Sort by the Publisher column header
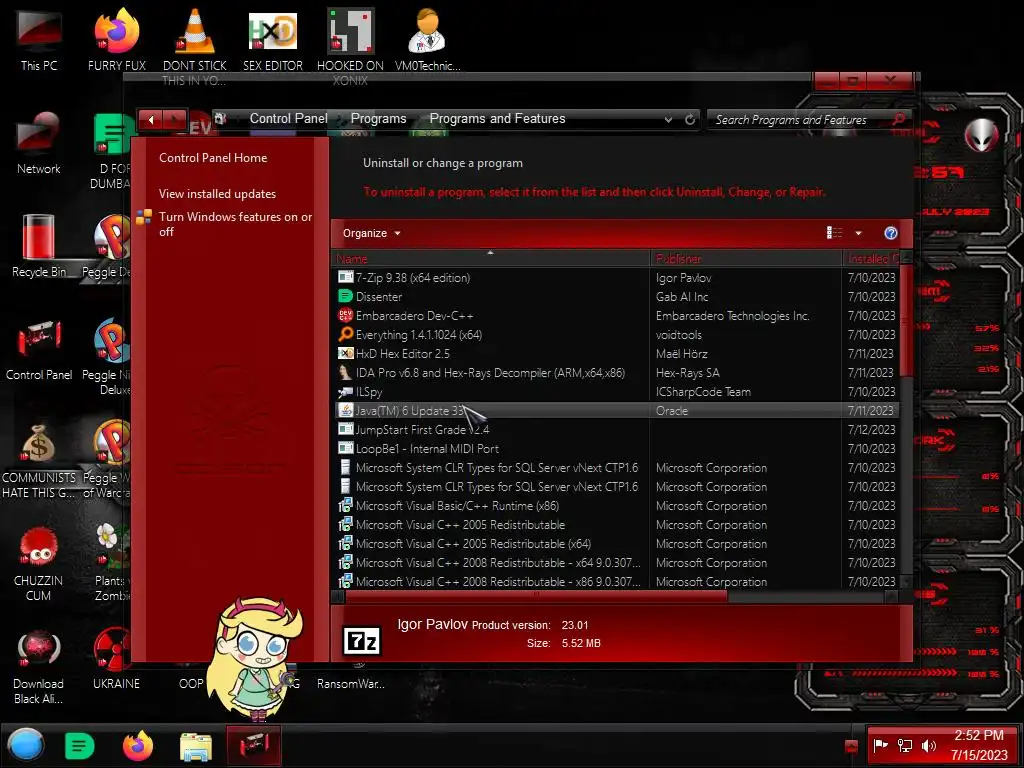The width and height of the screenshot is (1024, 768). click(x=746, y=259)
